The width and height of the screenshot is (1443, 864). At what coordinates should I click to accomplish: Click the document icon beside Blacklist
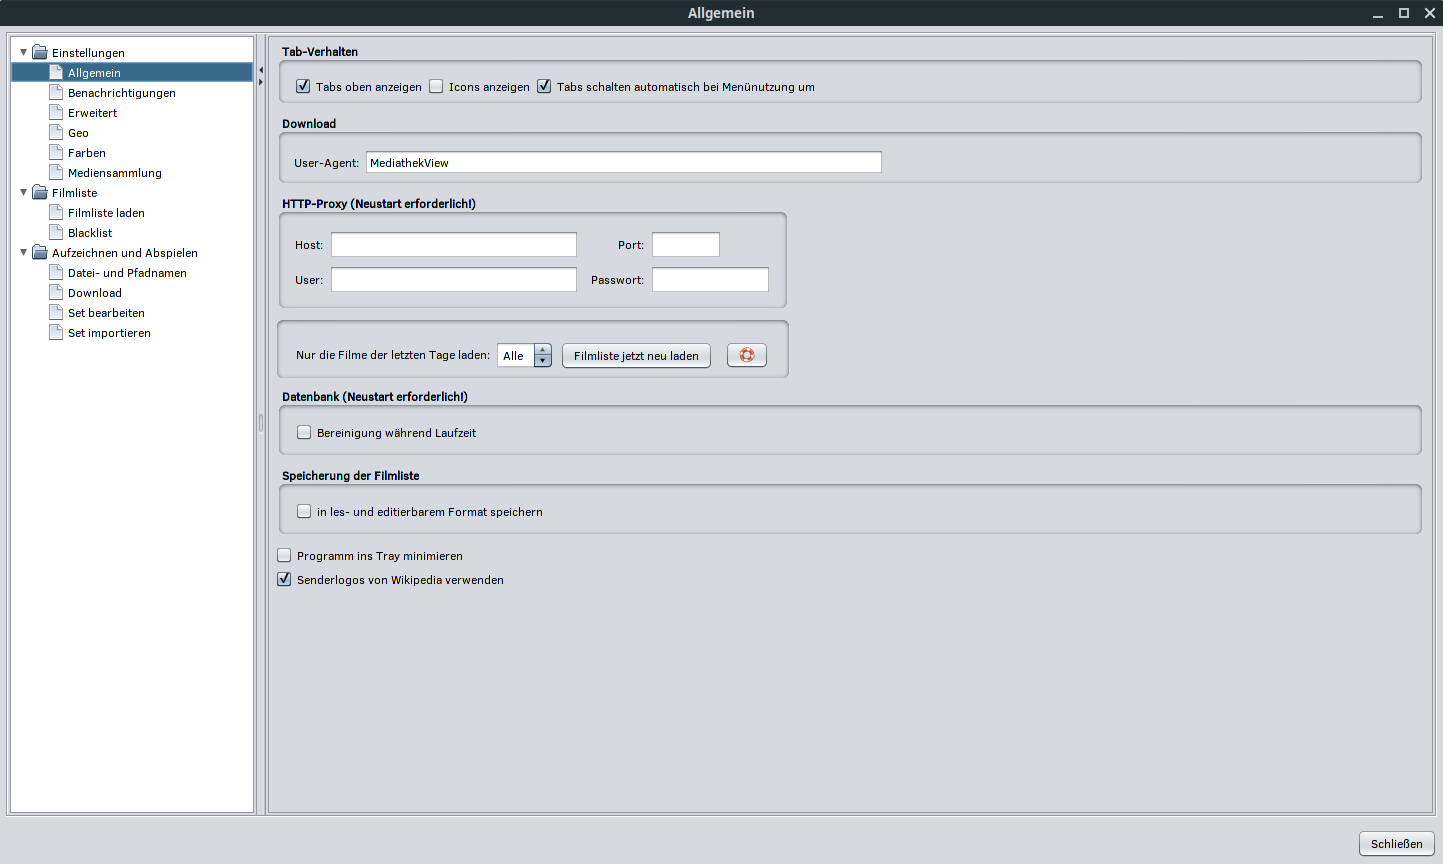pos(56,232)
